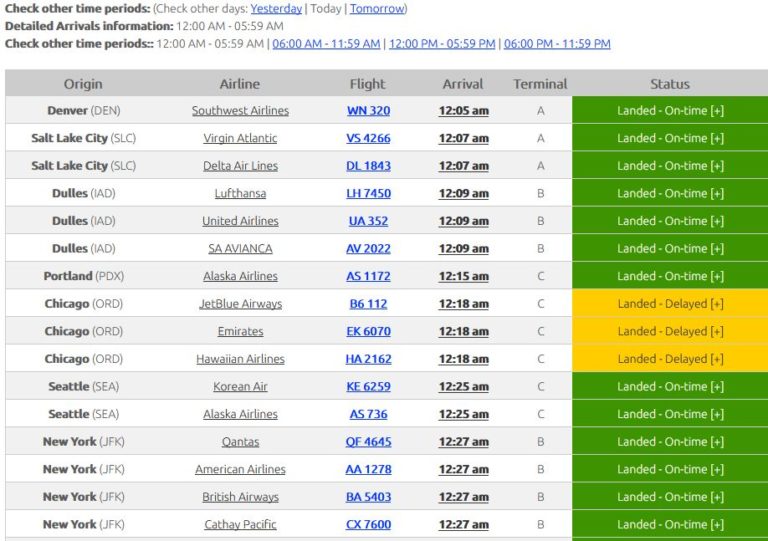Click the Terminal column header
The width and height of the screenshot is (768, 541).
click(x=540, y=84)
